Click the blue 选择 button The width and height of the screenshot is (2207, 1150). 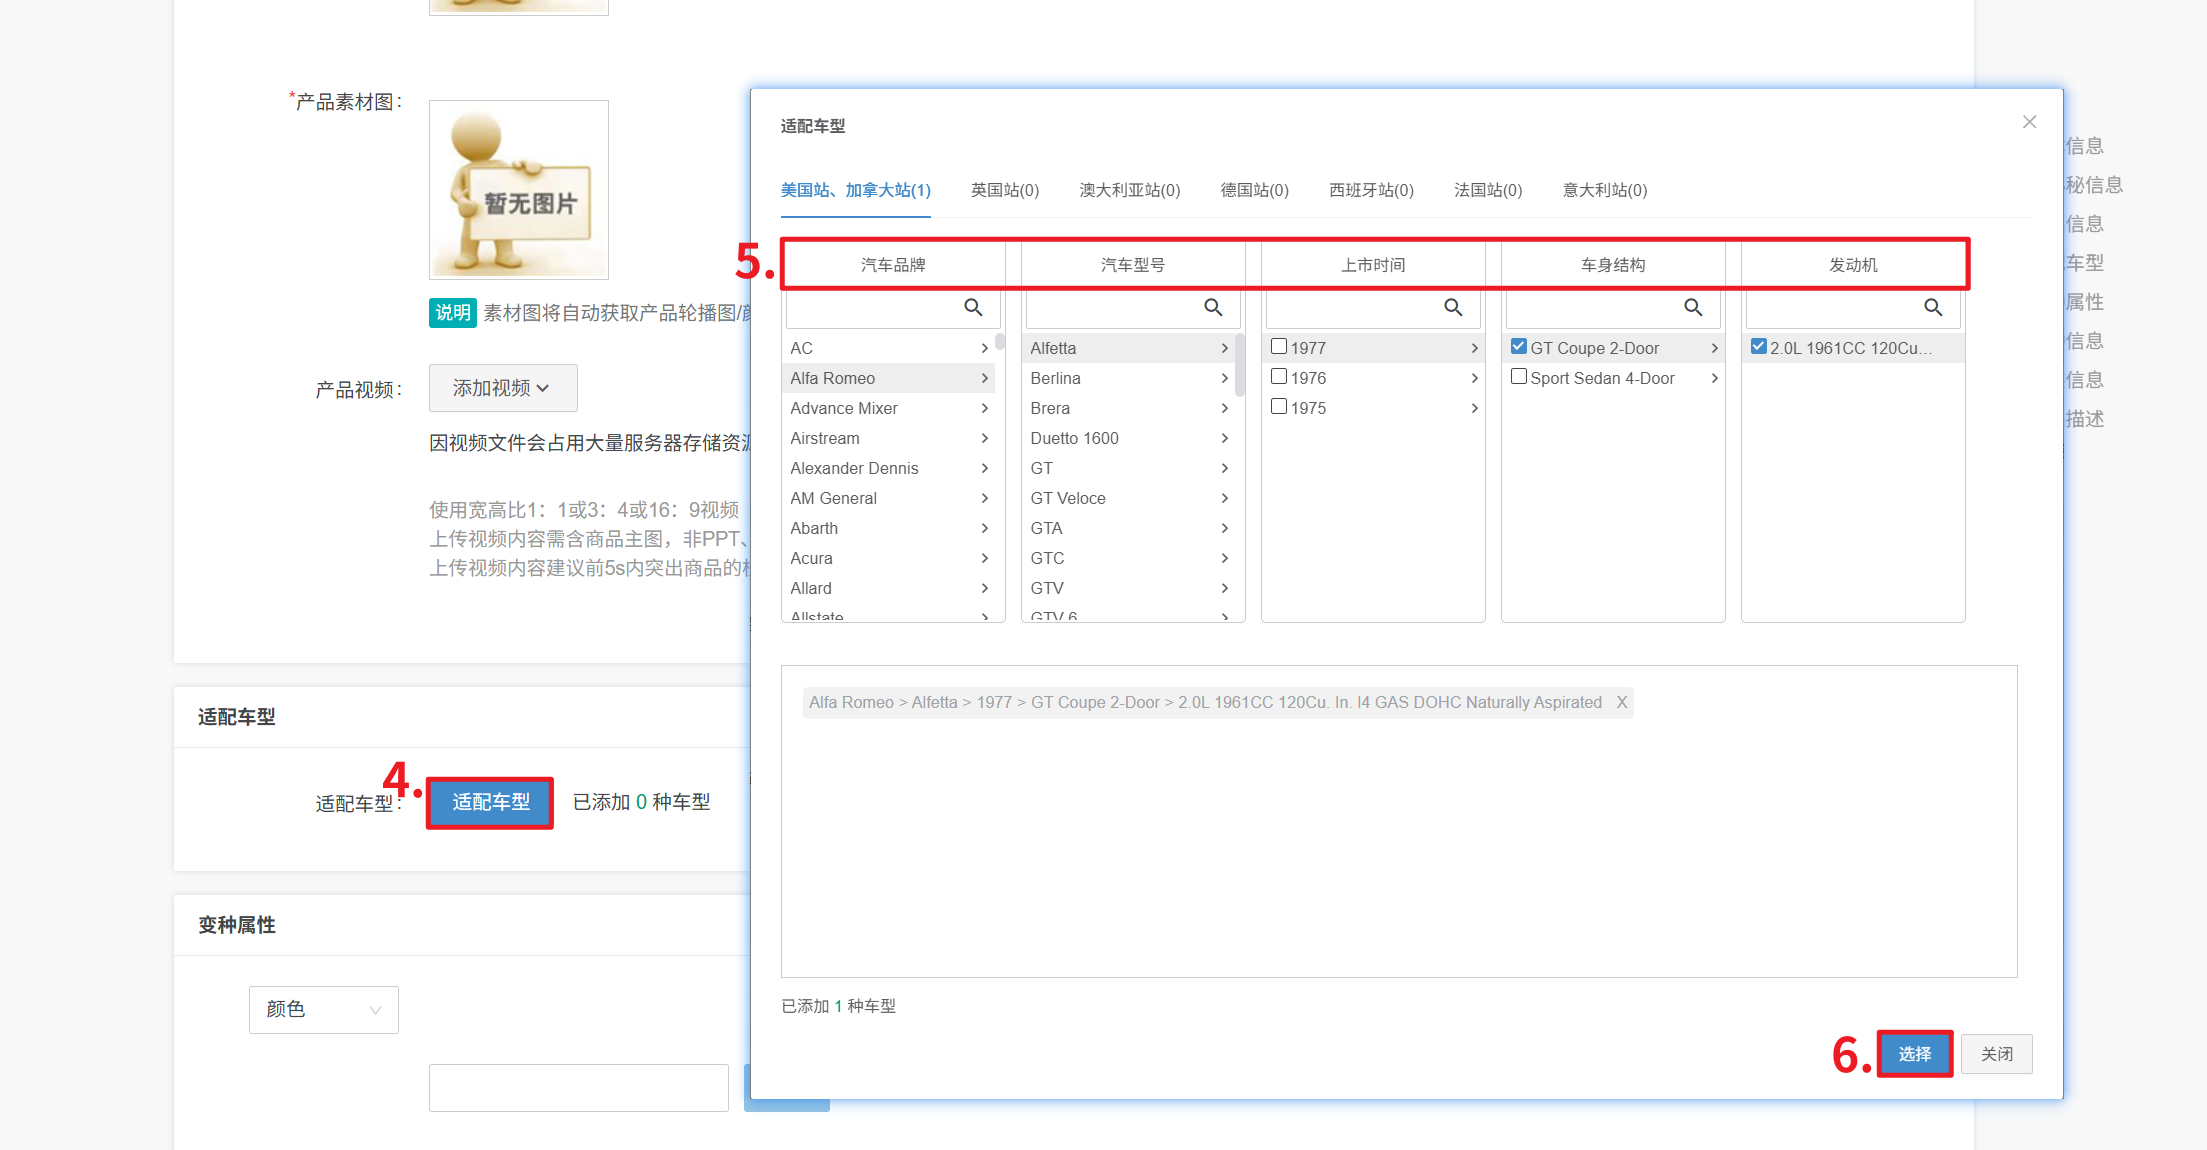(1914, 1054)
